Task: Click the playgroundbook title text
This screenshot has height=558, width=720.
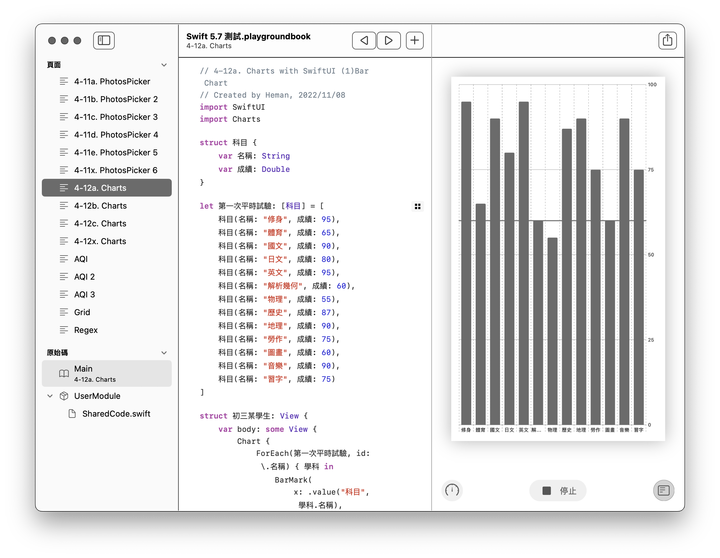Action: coord(248,36)
